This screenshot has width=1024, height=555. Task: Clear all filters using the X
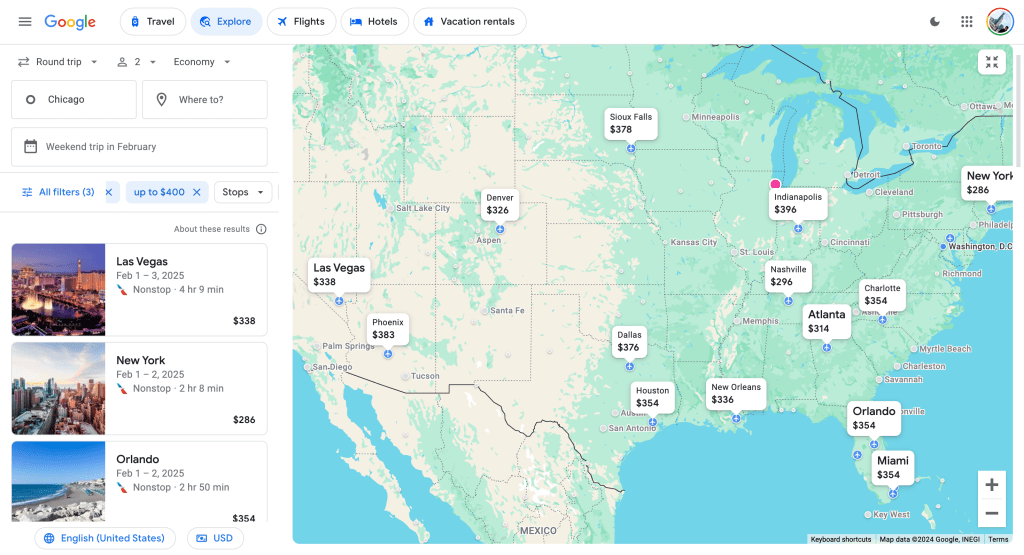pyautogui.click(x=109, y=192)
